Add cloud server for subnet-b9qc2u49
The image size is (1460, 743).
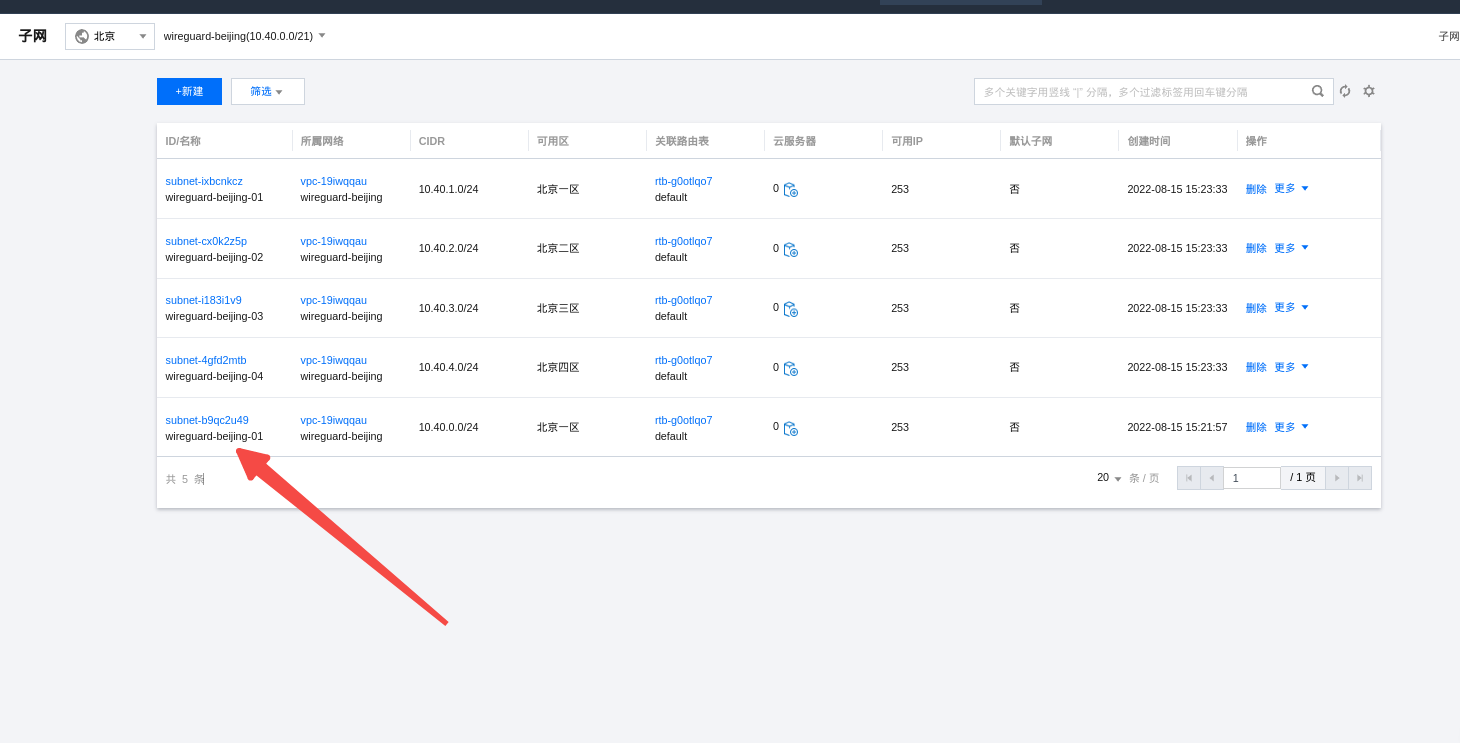click(x=791, y=429)
